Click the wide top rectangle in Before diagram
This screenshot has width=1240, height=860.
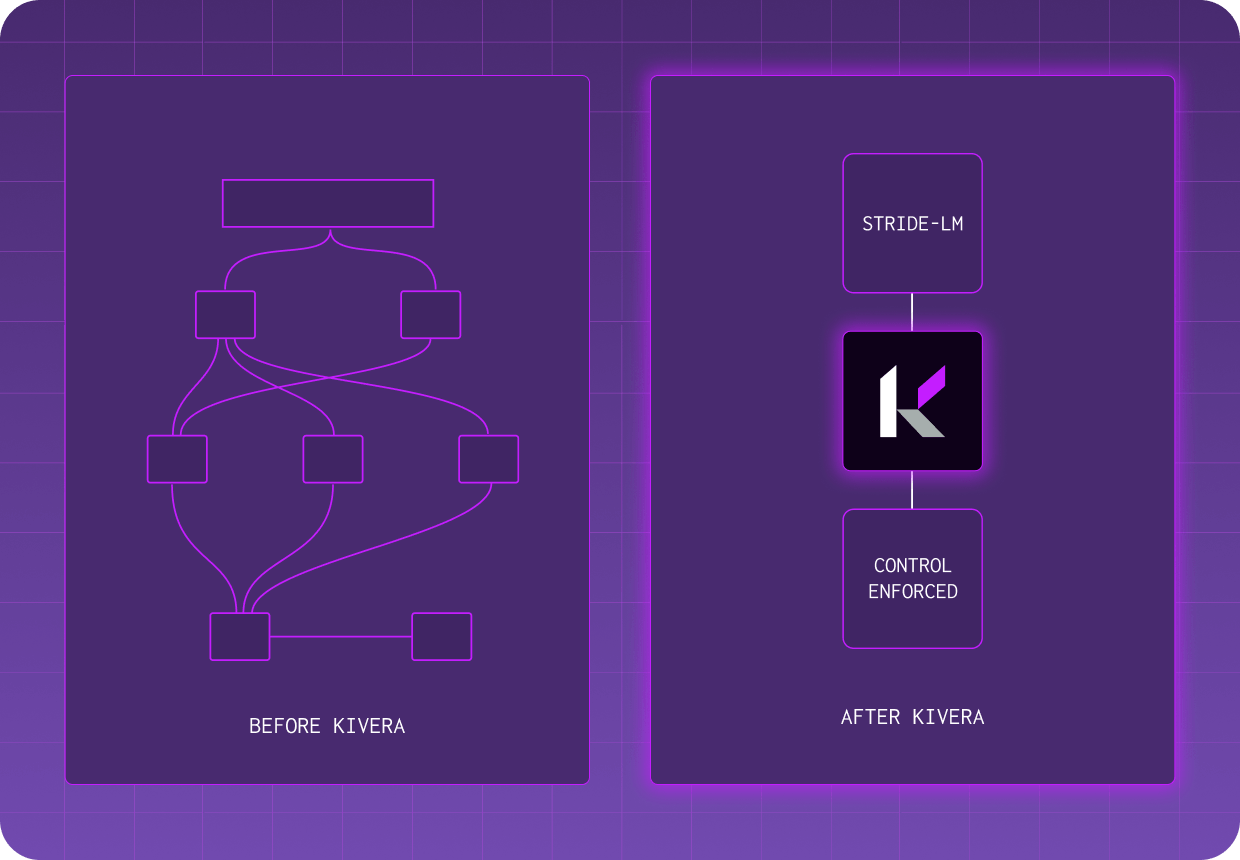[x=328, y=203]
